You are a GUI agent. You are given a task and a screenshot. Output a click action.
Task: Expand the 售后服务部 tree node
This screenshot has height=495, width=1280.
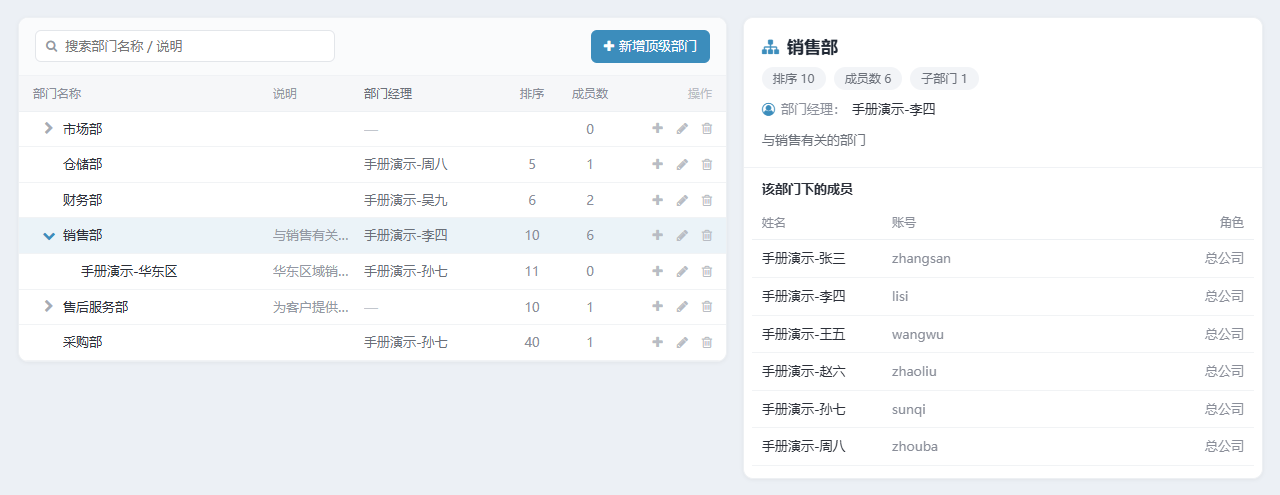pyautogui.click(x=48, y=306)
